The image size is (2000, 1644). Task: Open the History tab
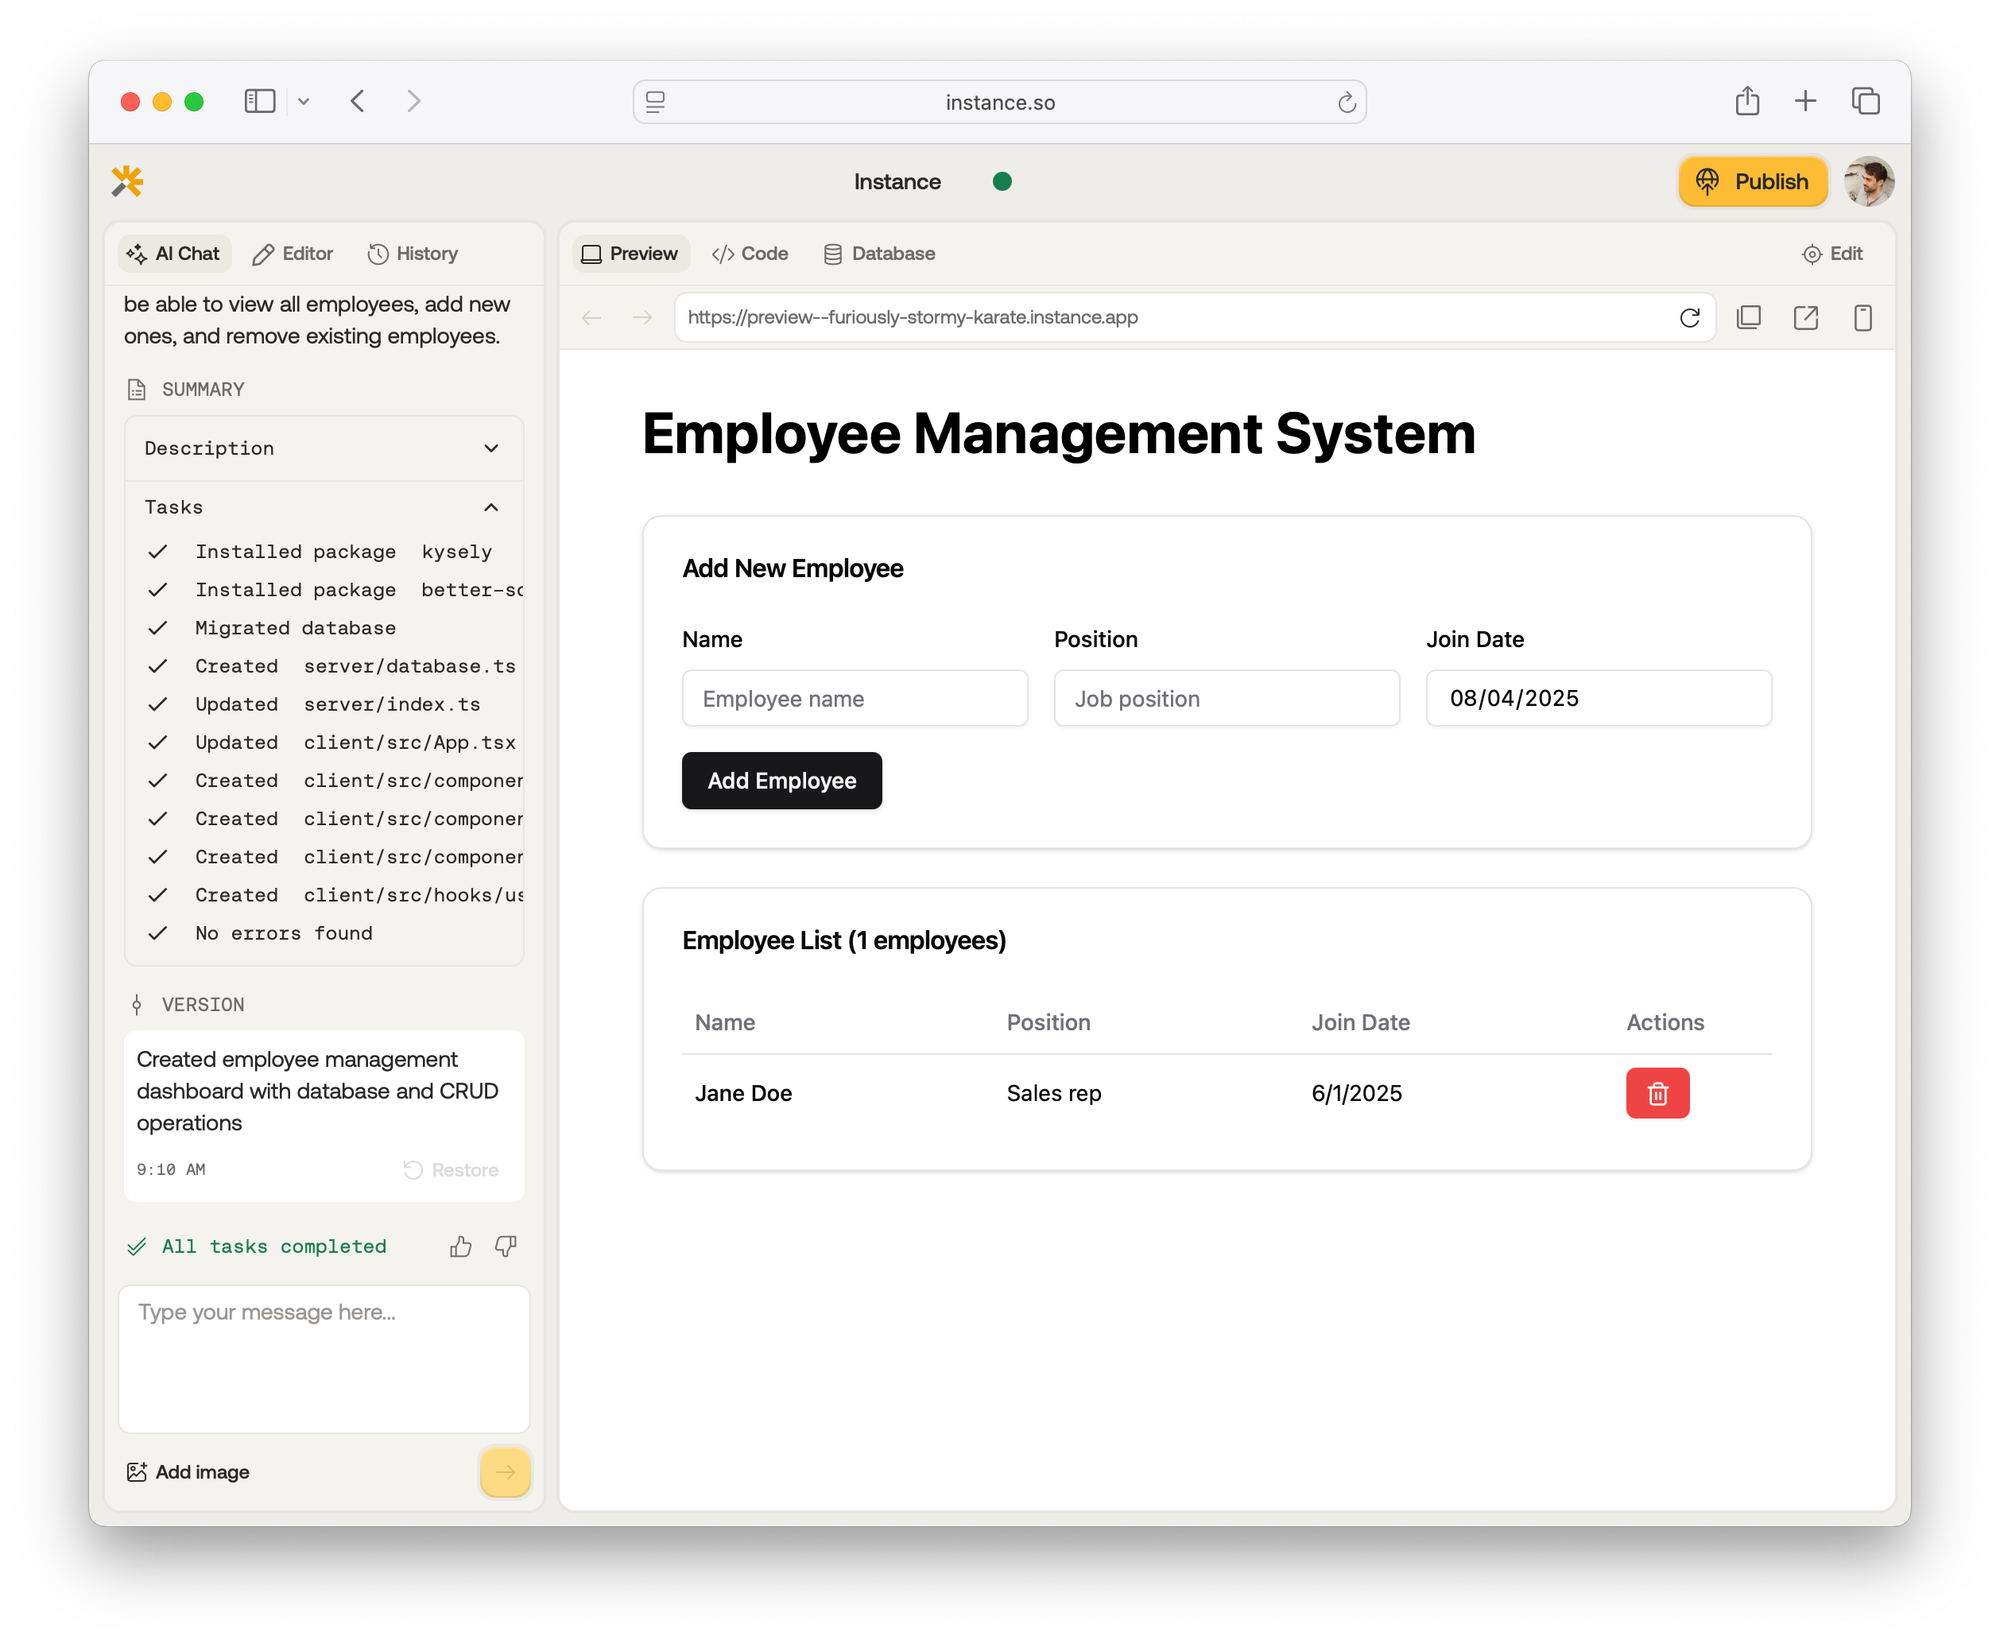413,254
